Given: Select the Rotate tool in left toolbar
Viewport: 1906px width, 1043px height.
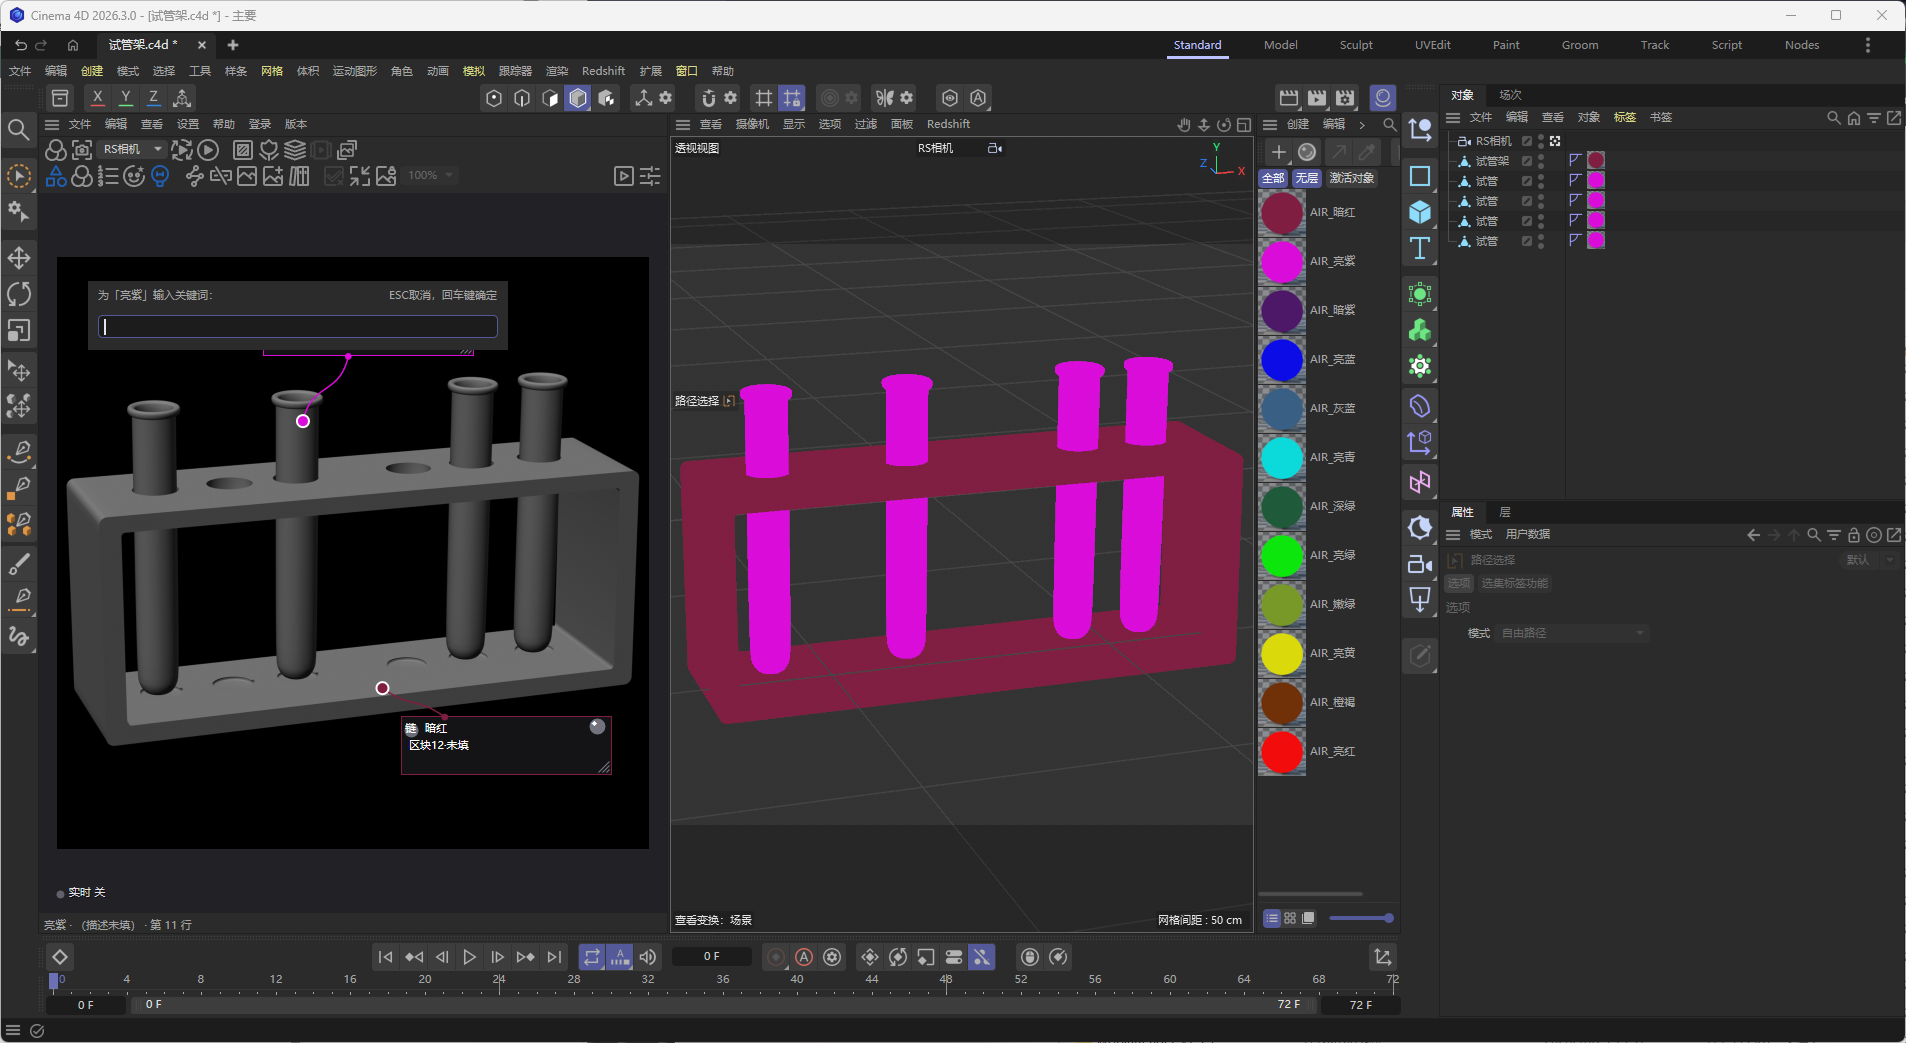Looking at the screenshot, I should pyautogui.click(x=19, y=294).
